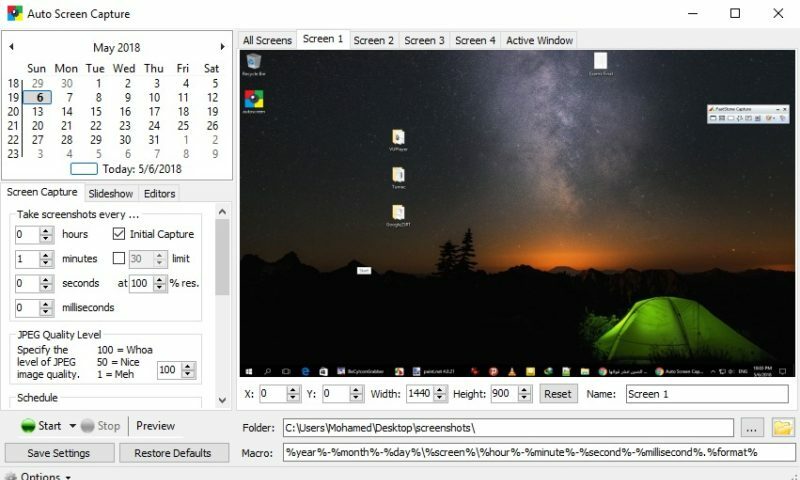Click the May 2018 calendar title
The width and height of the screenshot is (800, 480).
(116, 47)
